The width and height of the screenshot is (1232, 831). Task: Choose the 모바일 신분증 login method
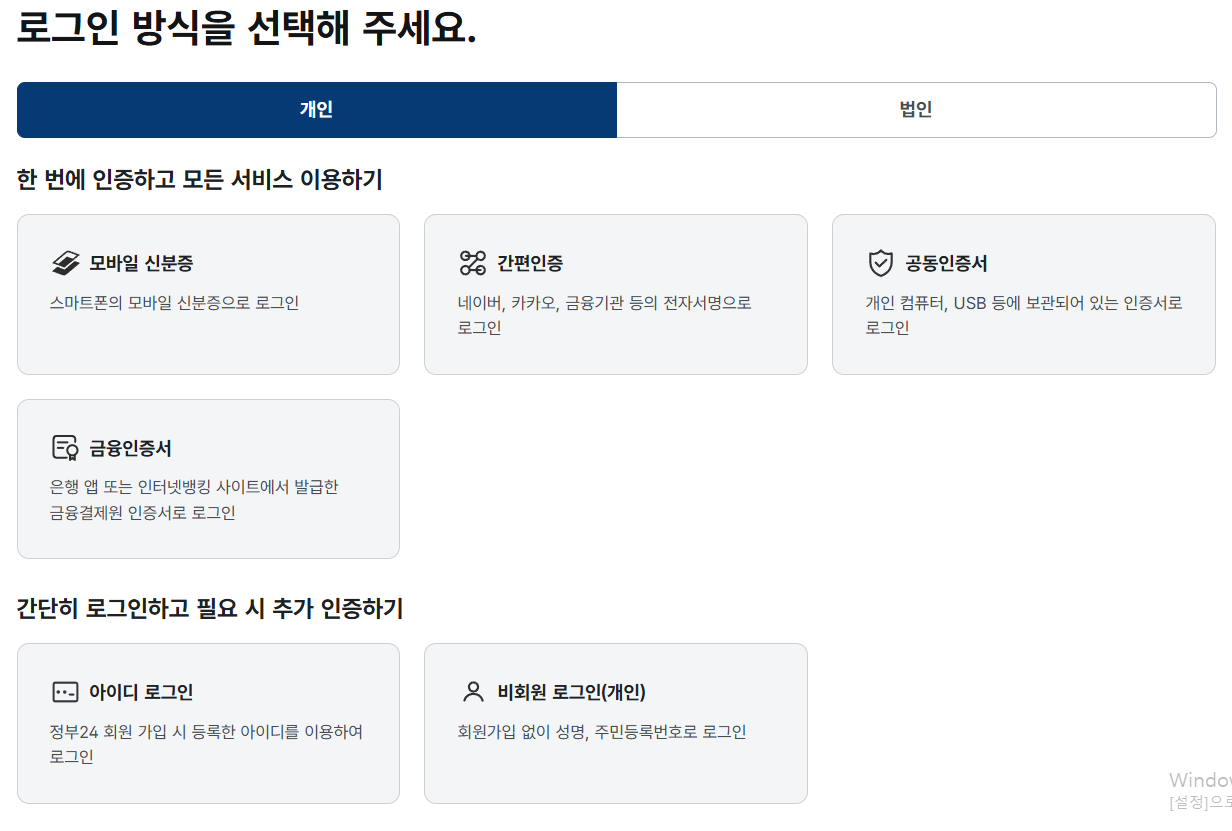coord(208,294)
